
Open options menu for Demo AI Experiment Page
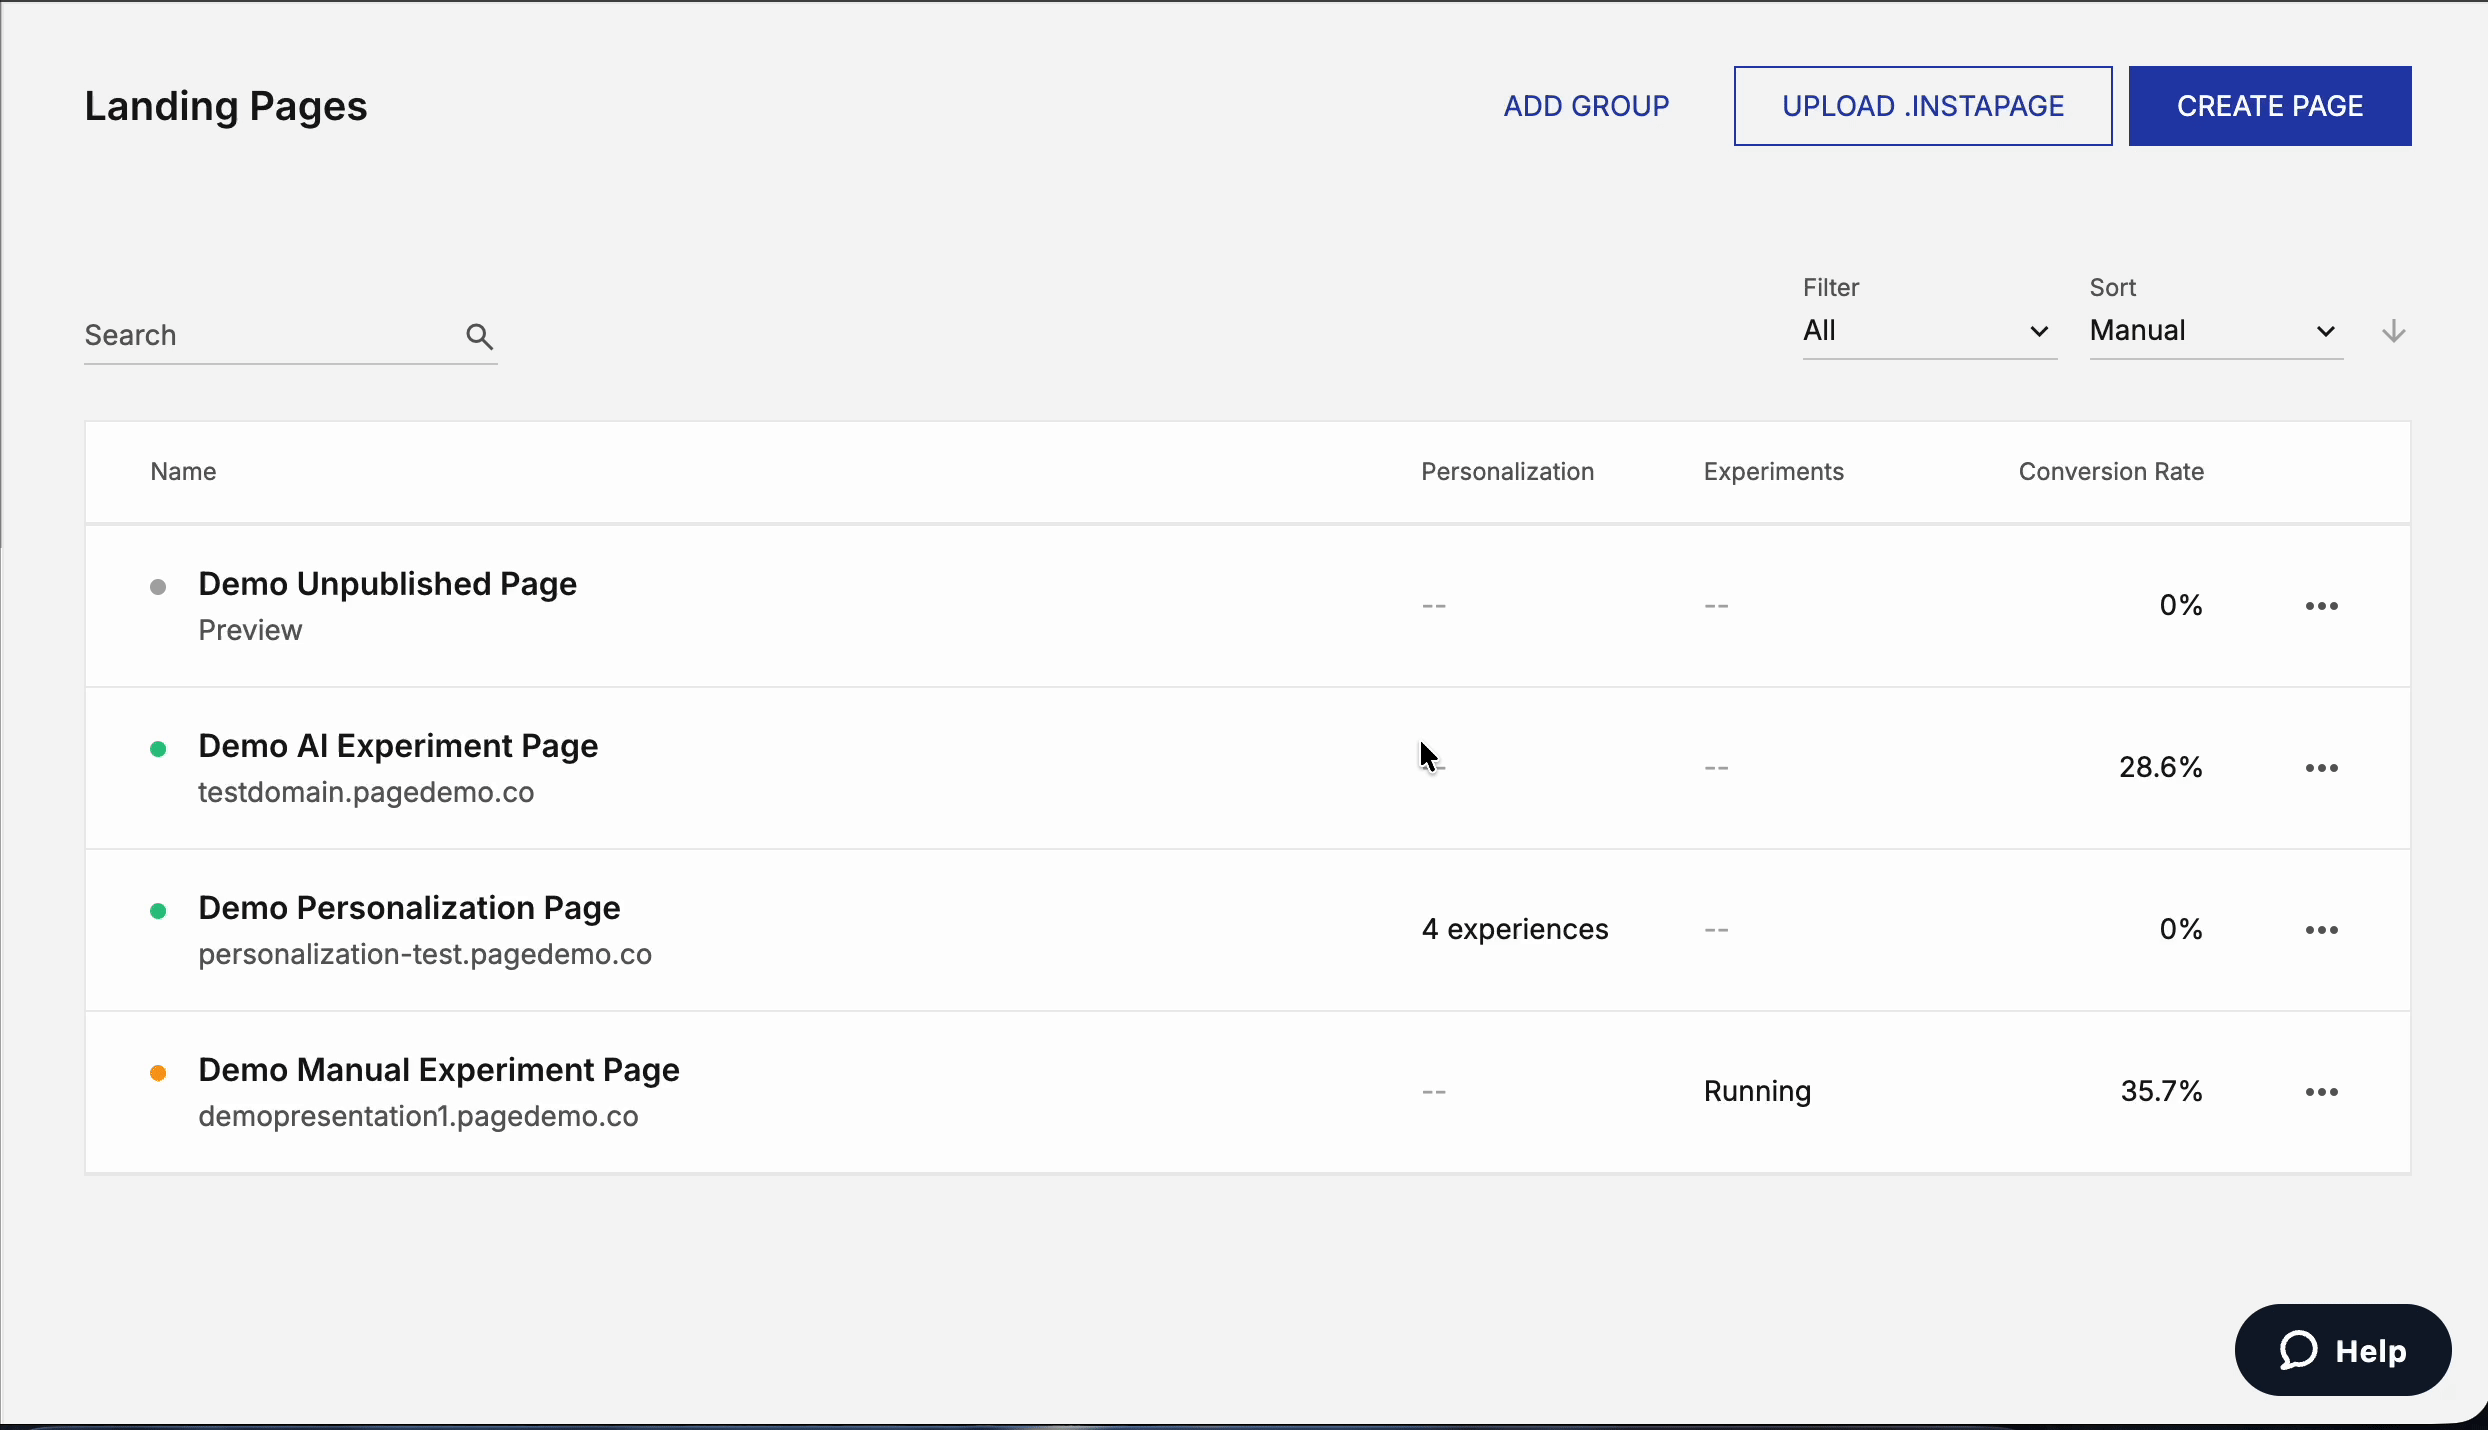pos(2322,768)
